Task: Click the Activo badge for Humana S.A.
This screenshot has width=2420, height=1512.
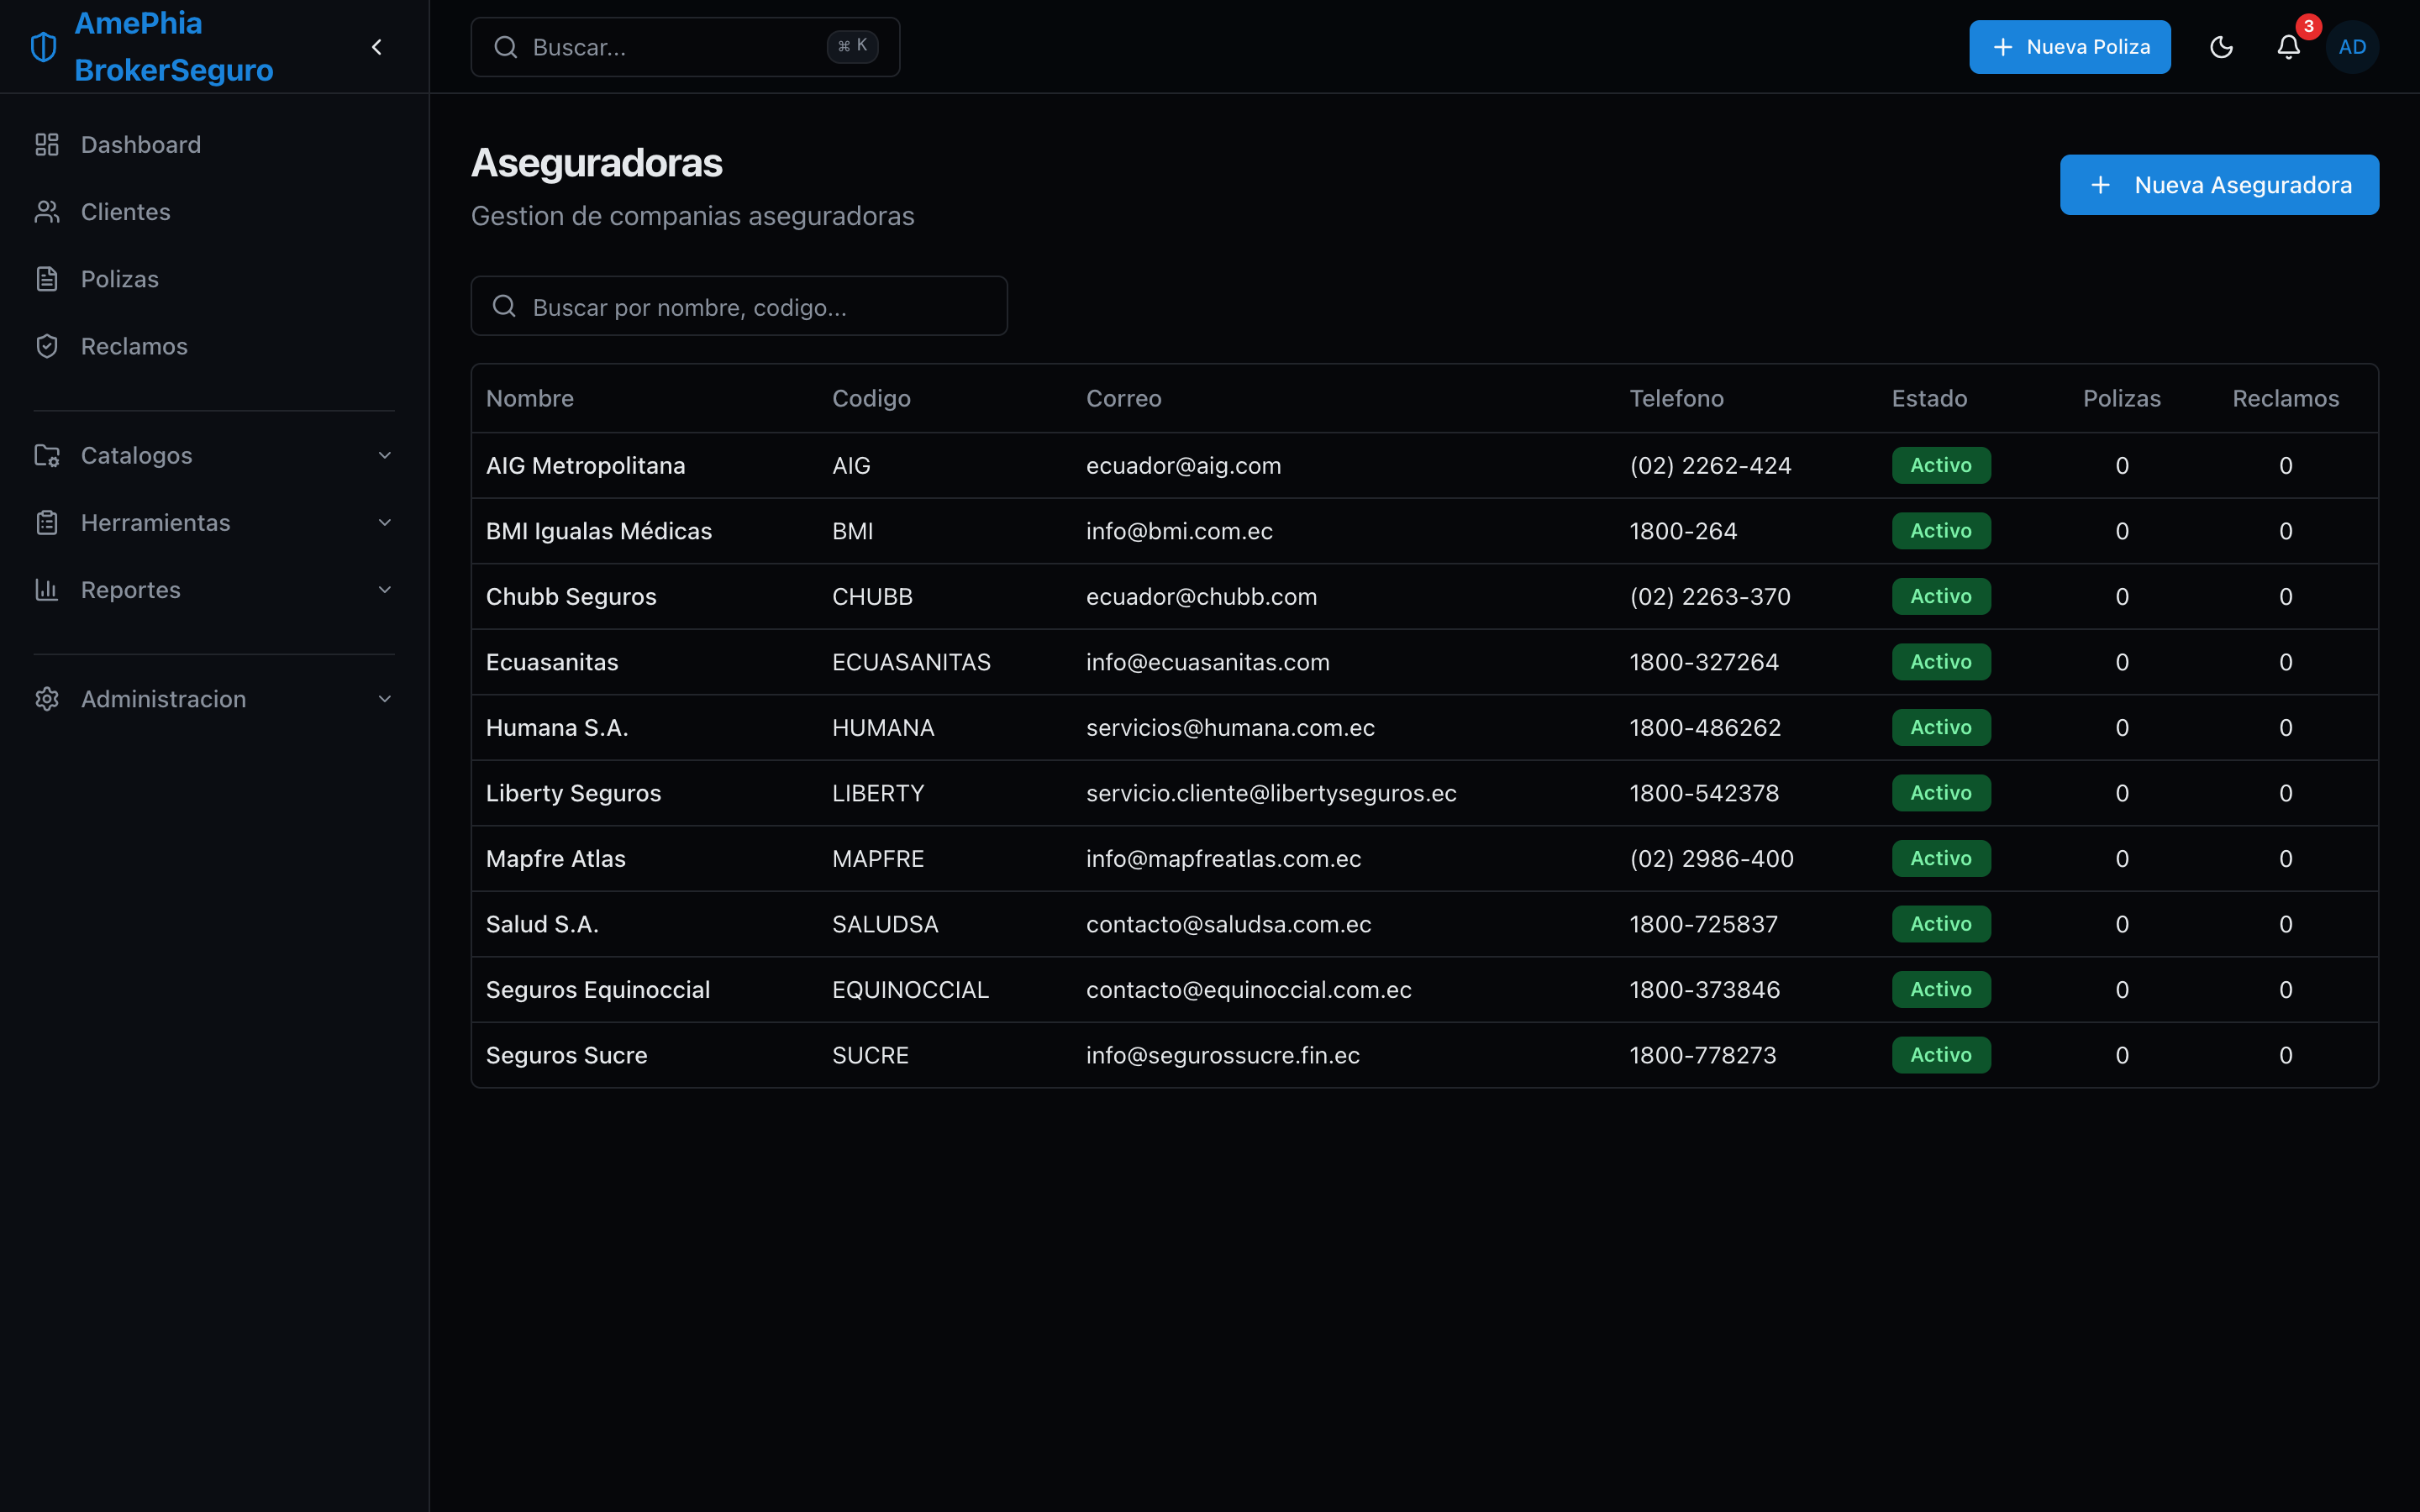Action: click(1941, 727)
